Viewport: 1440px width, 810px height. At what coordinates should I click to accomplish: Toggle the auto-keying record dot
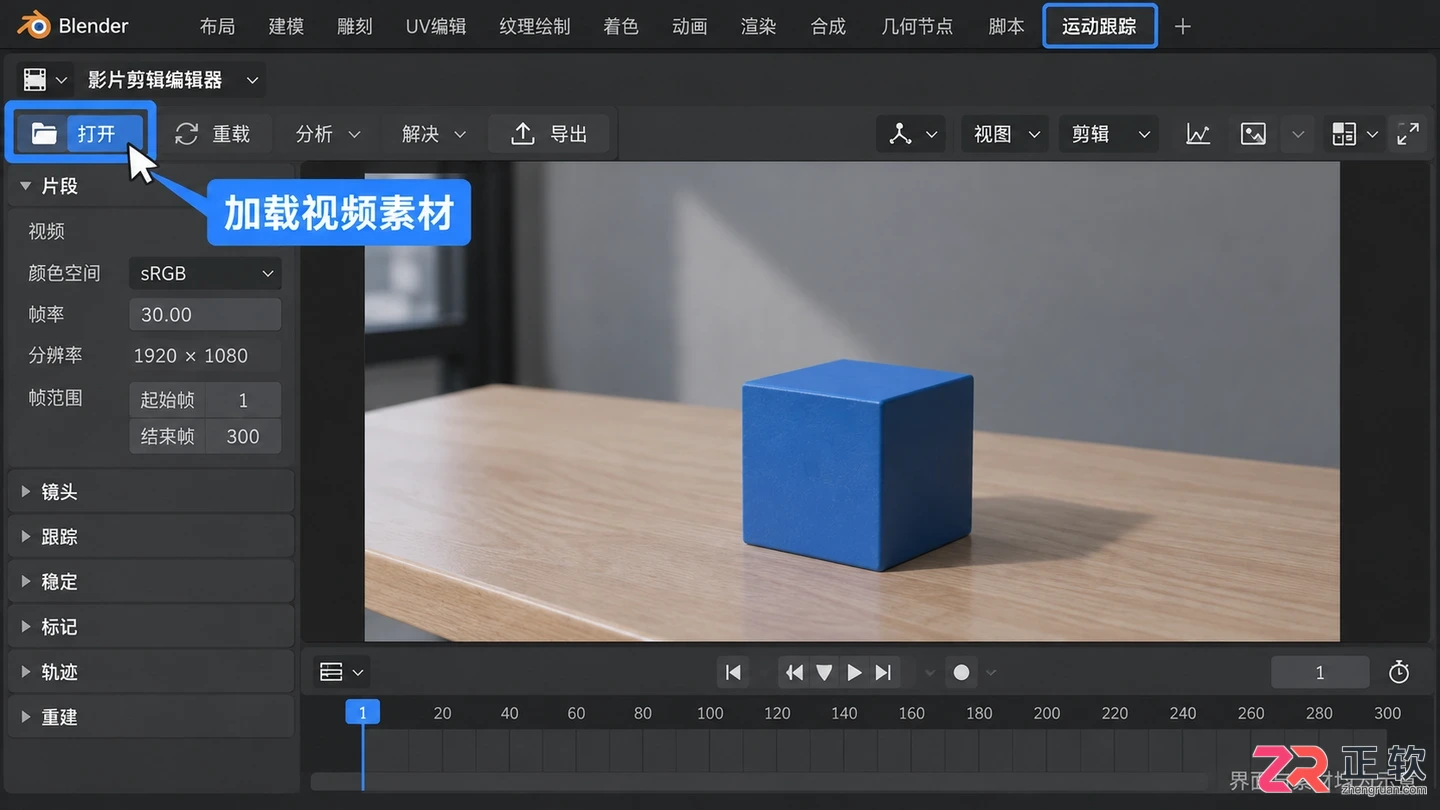961,673
